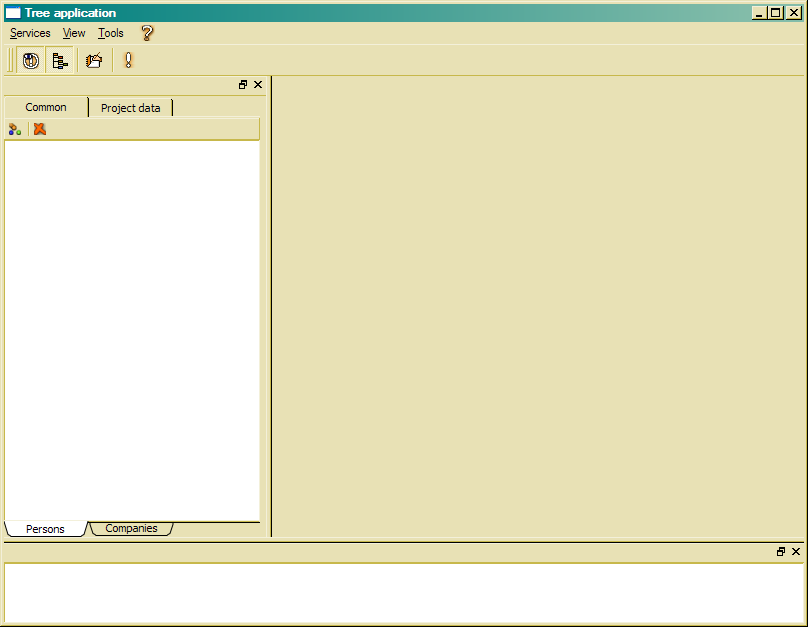
Task: Select the Persons bottom tab
Action: tap(45, 529)
